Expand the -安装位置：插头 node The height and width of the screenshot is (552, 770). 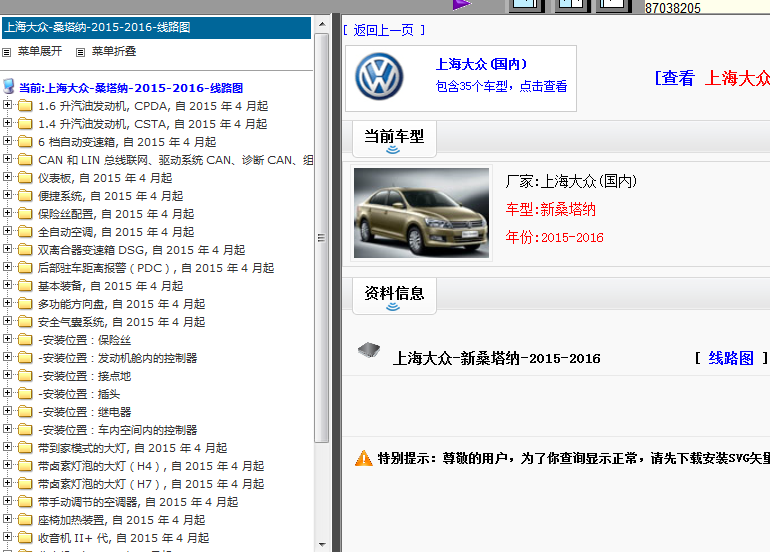tap(7, 393)
